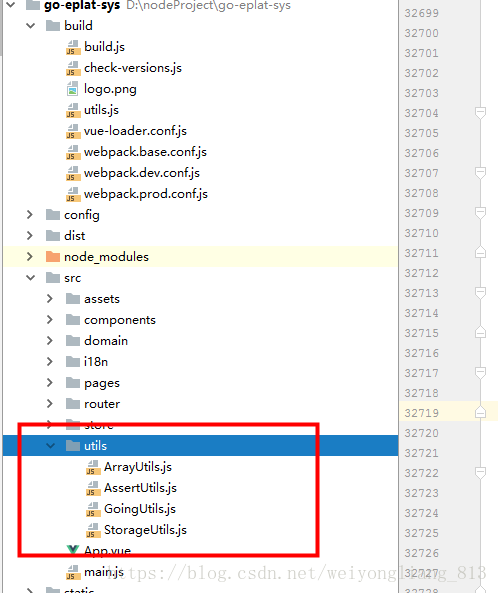Select GoingUtils.js file name
498x593 pixels.
click(140, 509)
